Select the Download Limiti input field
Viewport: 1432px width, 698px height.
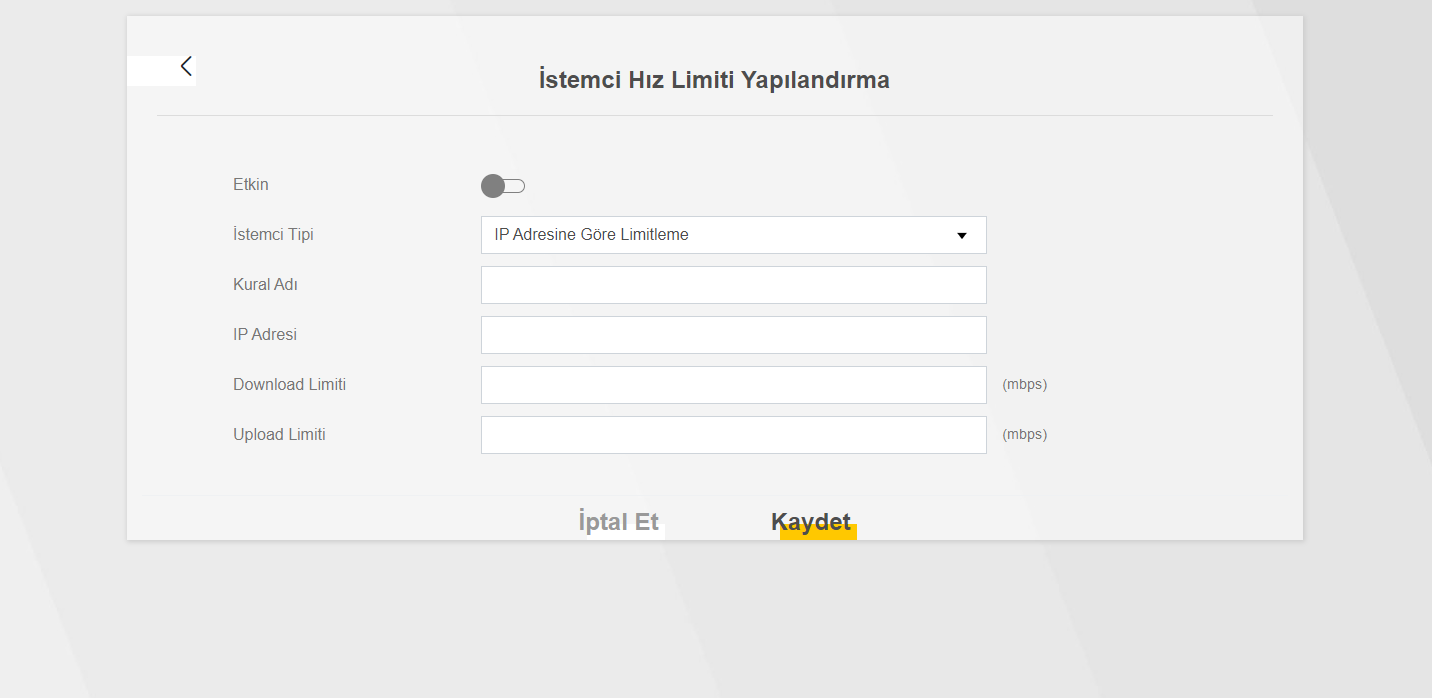(733, 385)
